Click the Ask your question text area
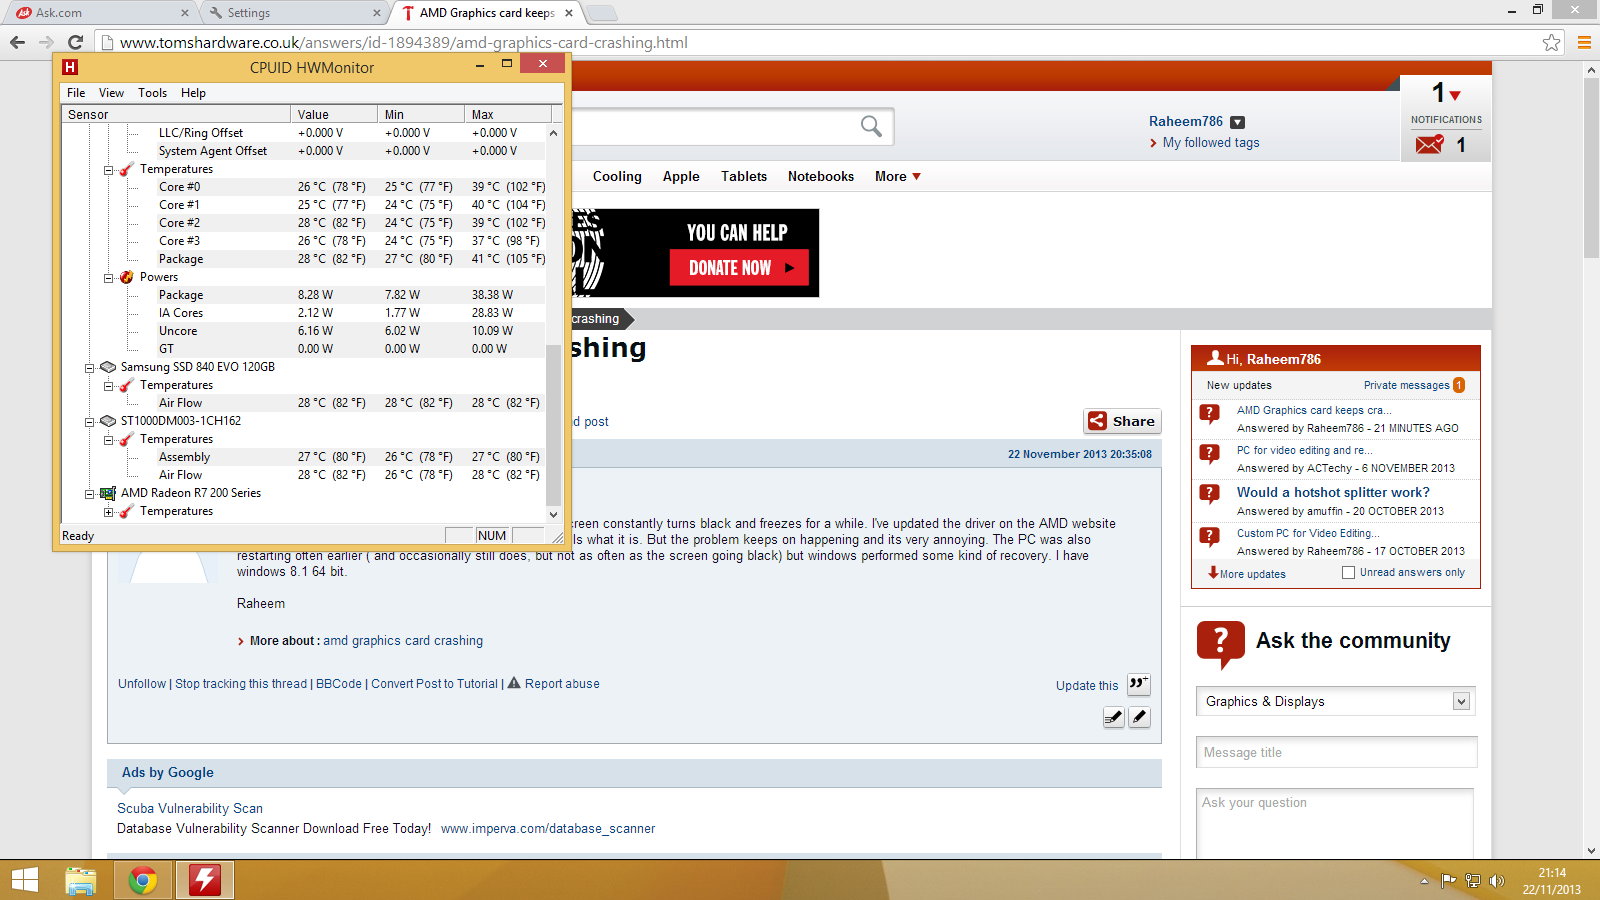Screen dimensions: 1600x900 click(x=1335, y=824)
